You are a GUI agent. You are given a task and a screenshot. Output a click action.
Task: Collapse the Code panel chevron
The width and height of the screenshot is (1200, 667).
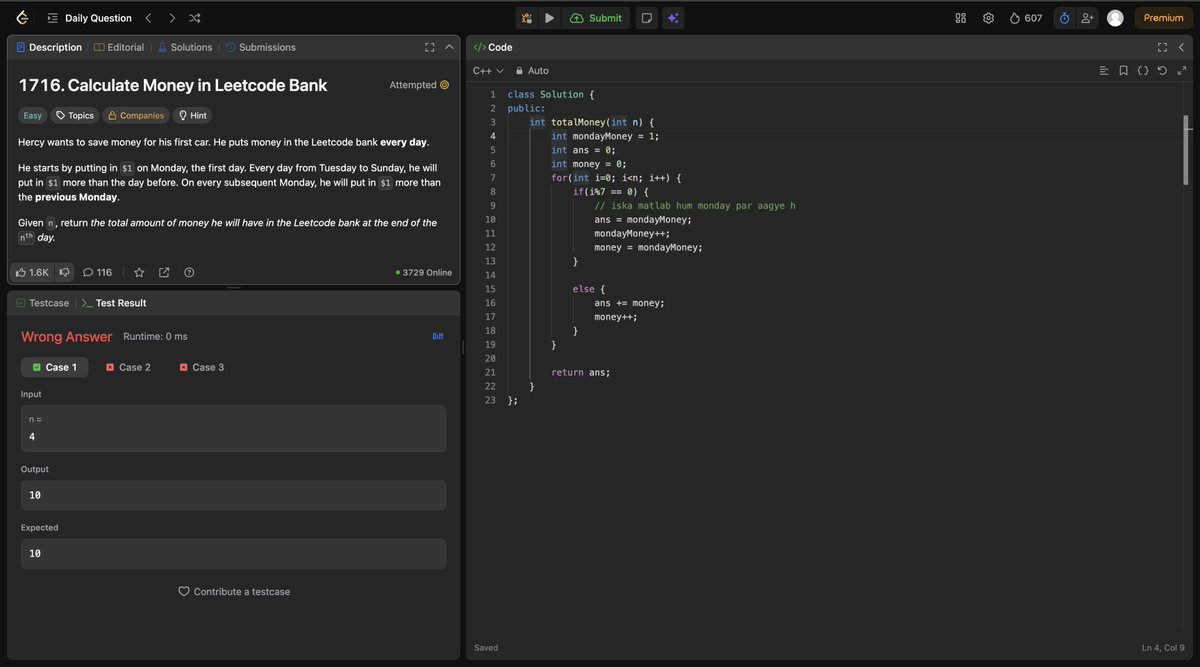(x=1181, y=47)
